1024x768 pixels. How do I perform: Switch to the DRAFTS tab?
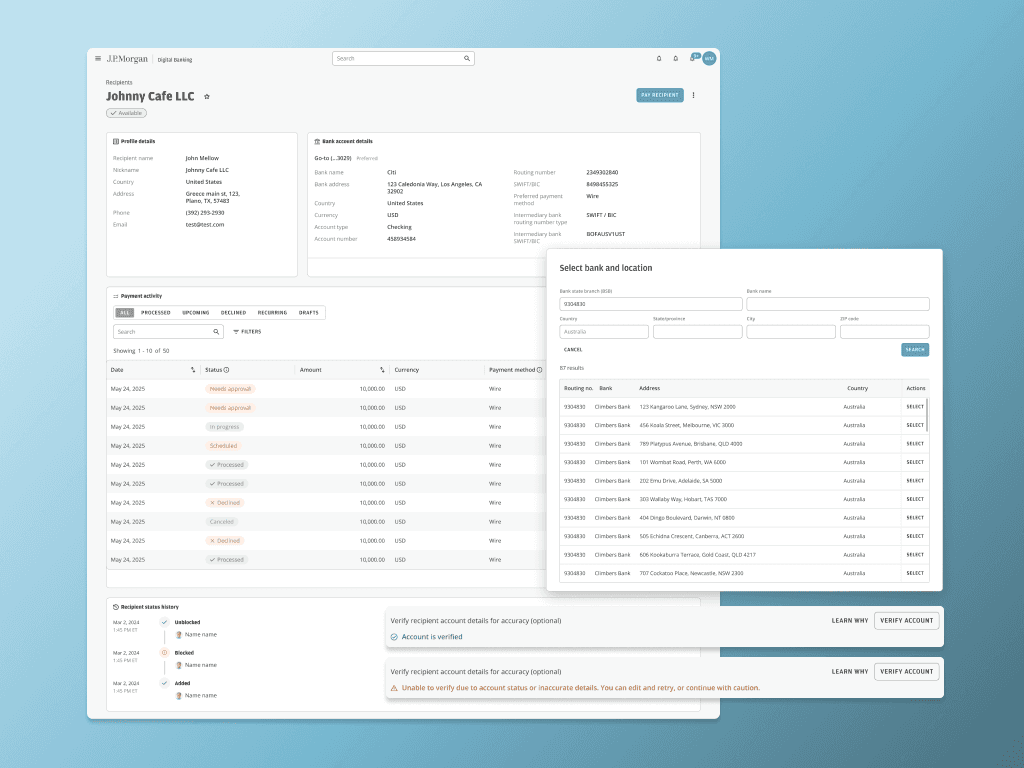pyautogui.click(x=309, y=313)
